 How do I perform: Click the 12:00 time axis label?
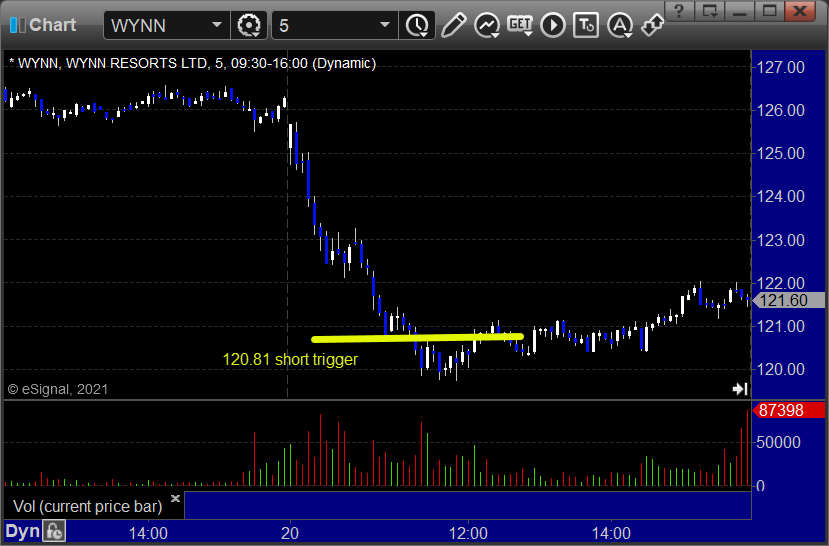coord(468,533)
